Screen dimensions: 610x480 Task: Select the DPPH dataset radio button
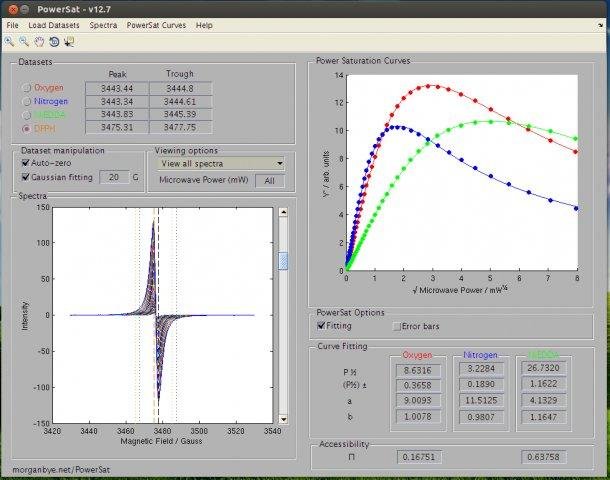pos(26,128)
